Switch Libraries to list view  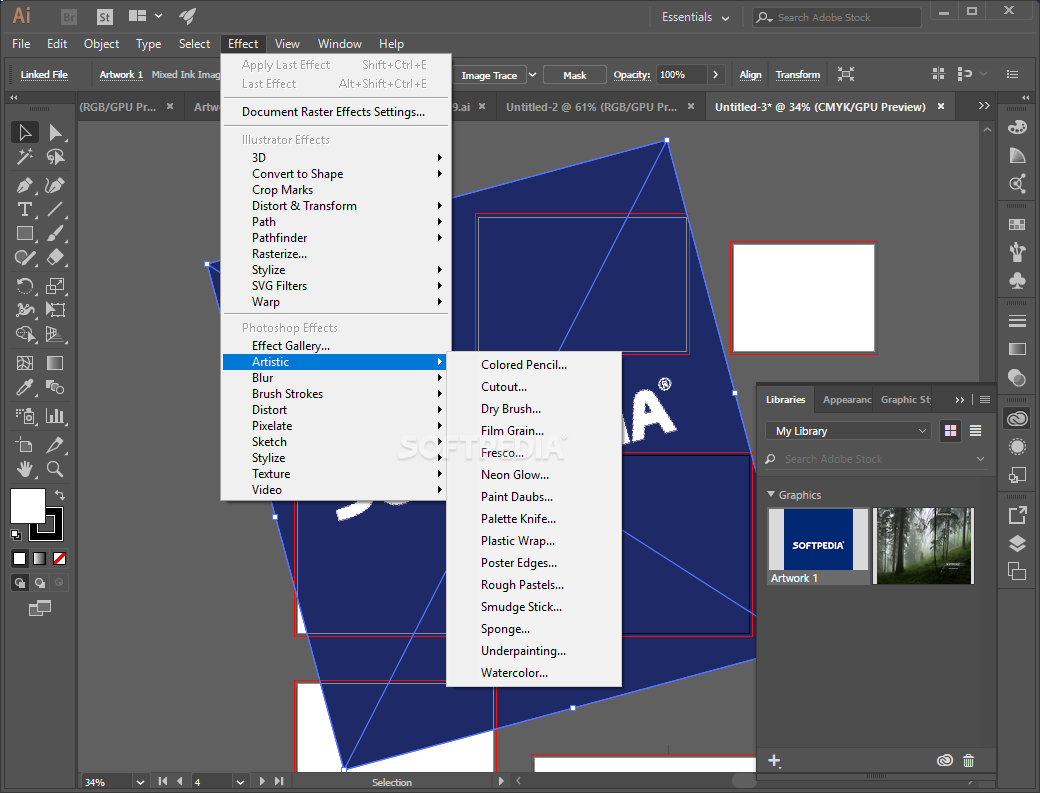point(976,431)
